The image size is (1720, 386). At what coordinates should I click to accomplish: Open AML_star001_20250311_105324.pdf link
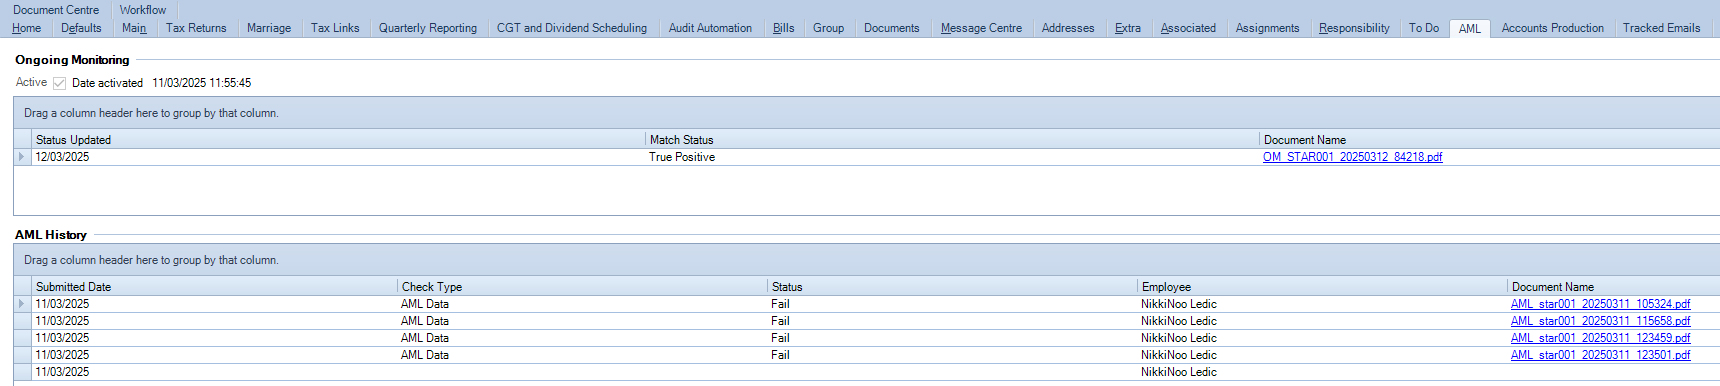click(x=1600, y=304)
